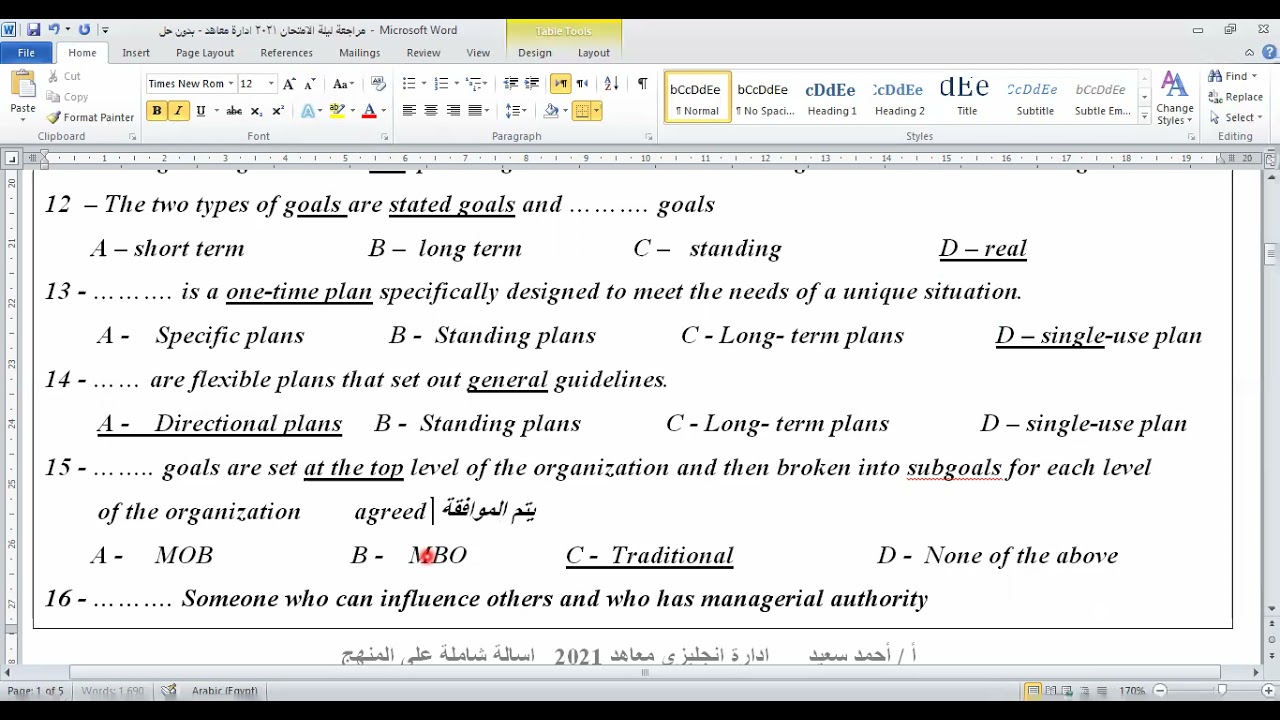1280x720 pixels.
Task: Apply the Title style
Action: click(967, 97)
